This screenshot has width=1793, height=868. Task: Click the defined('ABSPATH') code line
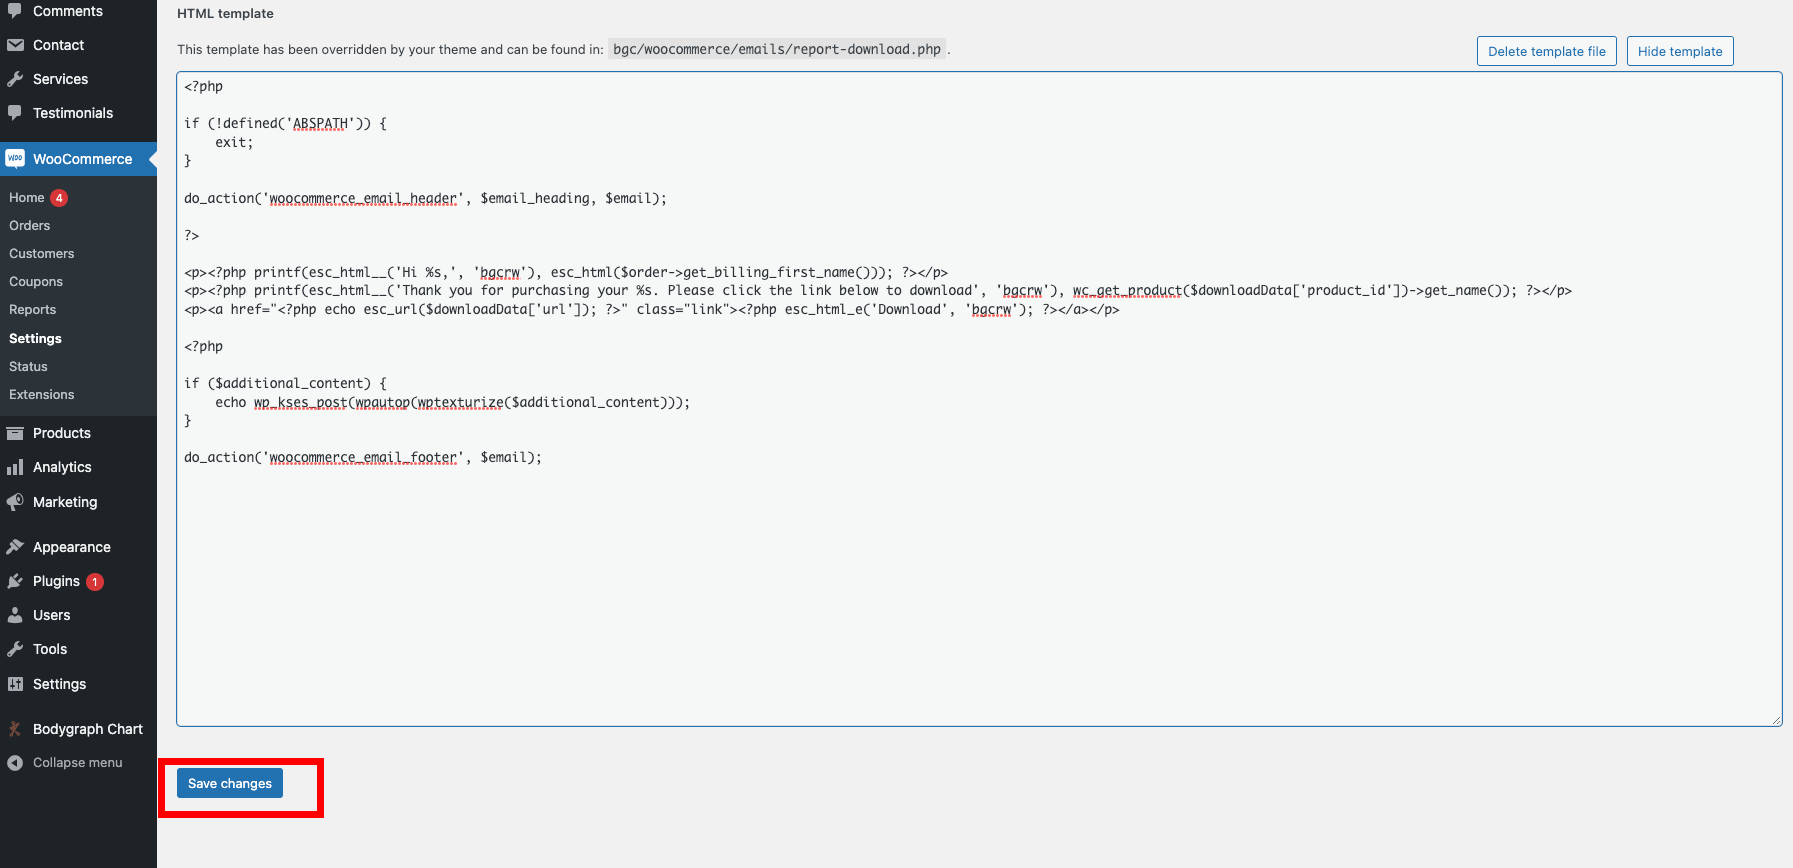pyautogui.click(x=285, y=124)
